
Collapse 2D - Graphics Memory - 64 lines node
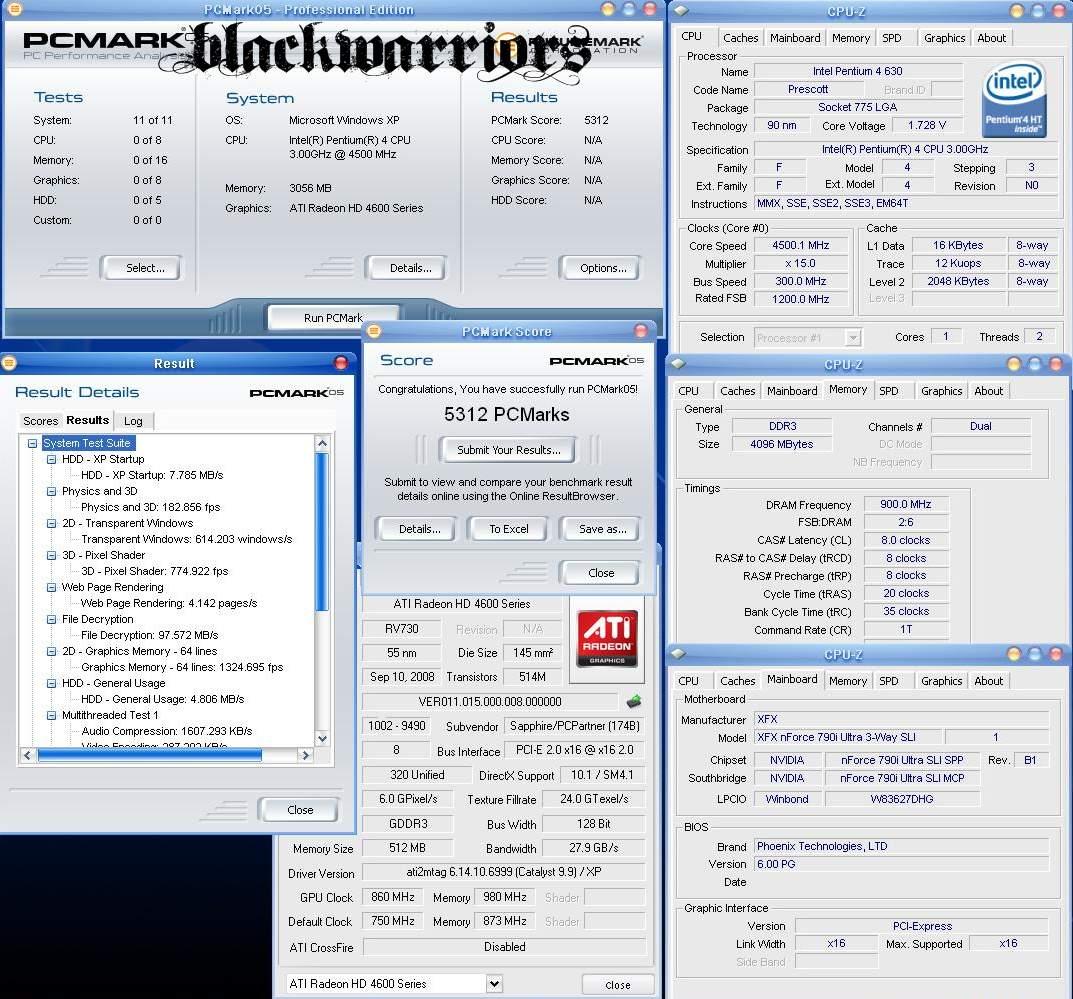coord(51,651)
